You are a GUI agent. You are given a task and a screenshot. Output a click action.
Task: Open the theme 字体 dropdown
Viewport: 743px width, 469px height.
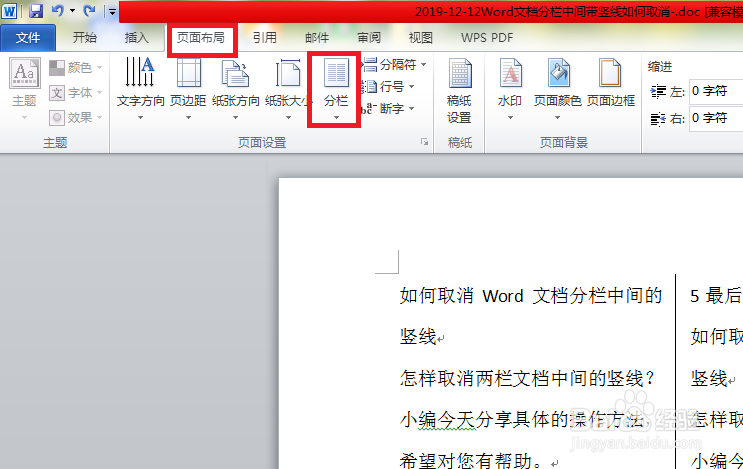pos(76,92)
